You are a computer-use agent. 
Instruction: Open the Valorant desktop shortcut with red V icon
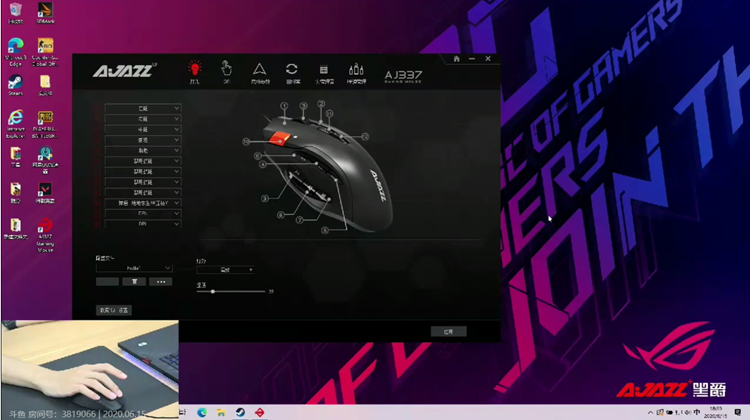(x=45, y=193)
